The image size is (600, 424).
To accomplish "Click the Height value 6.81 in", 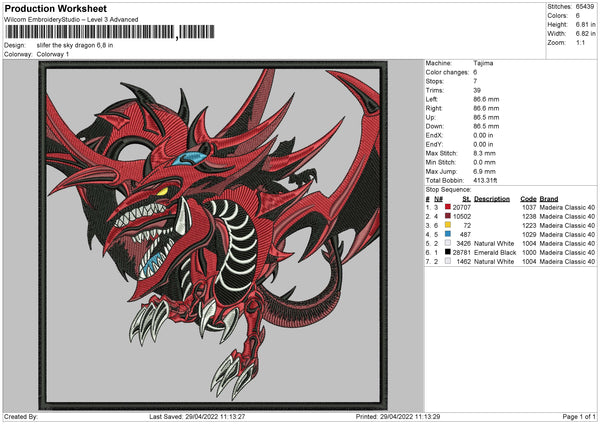I will click(x=585, y=24).
